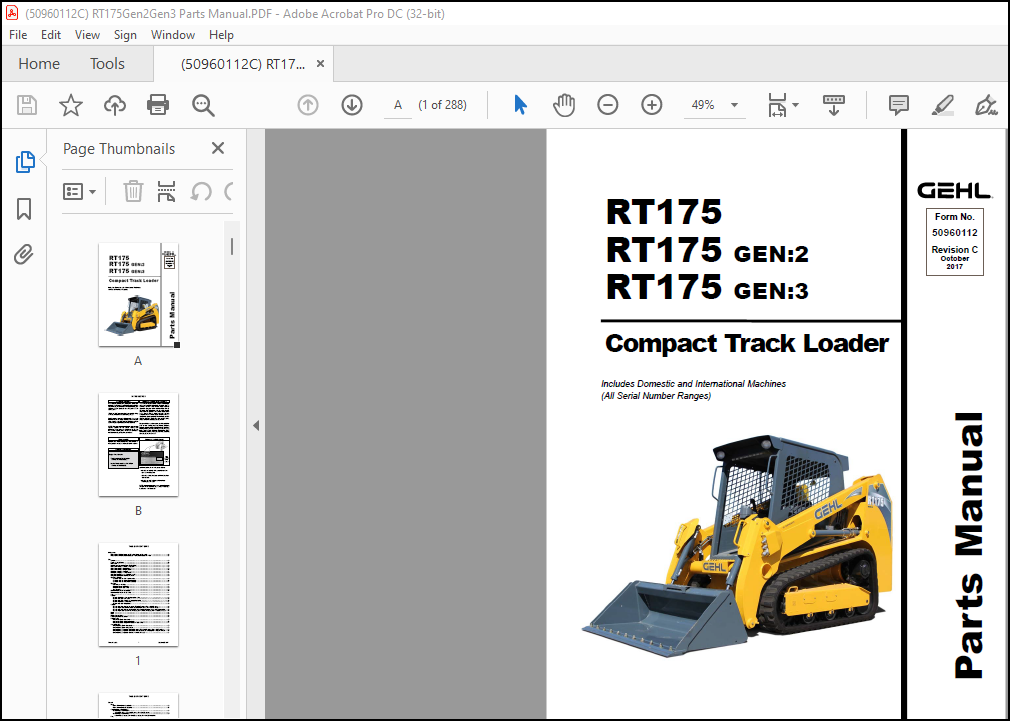The width and height of the screenshot is (1010, 721).
Task: Activate the Hand pan tool
Action: (564, 104)
